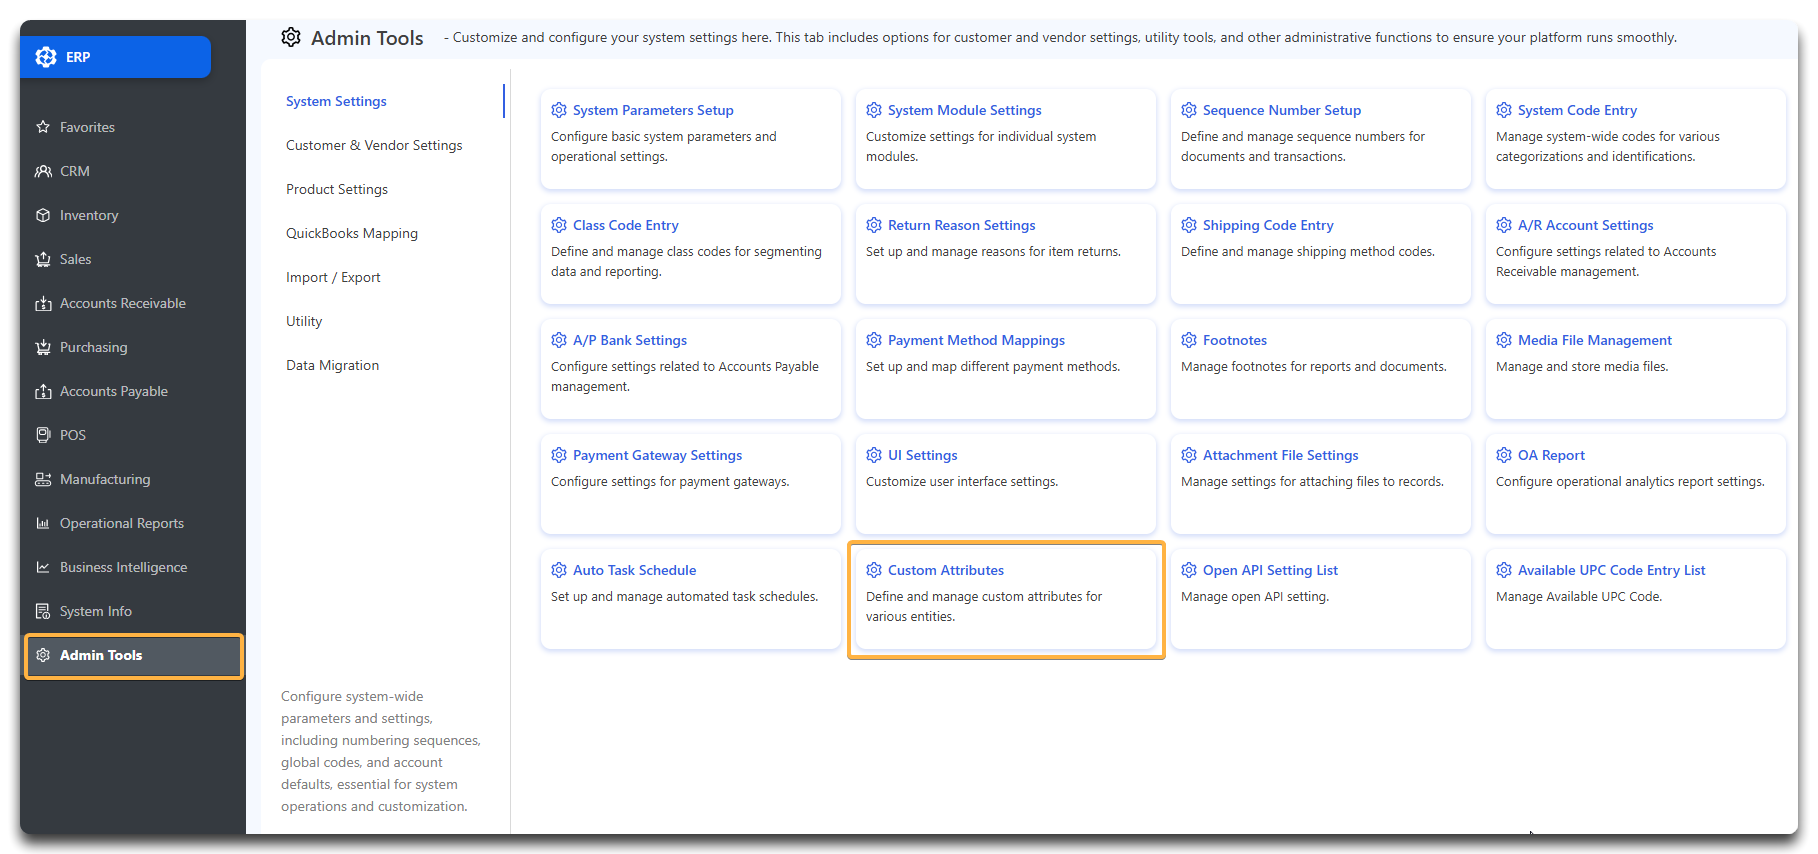Viewport: 1818px width, 854px height.
Task: Click the Inventory box icon
Action: click(43, 215)
